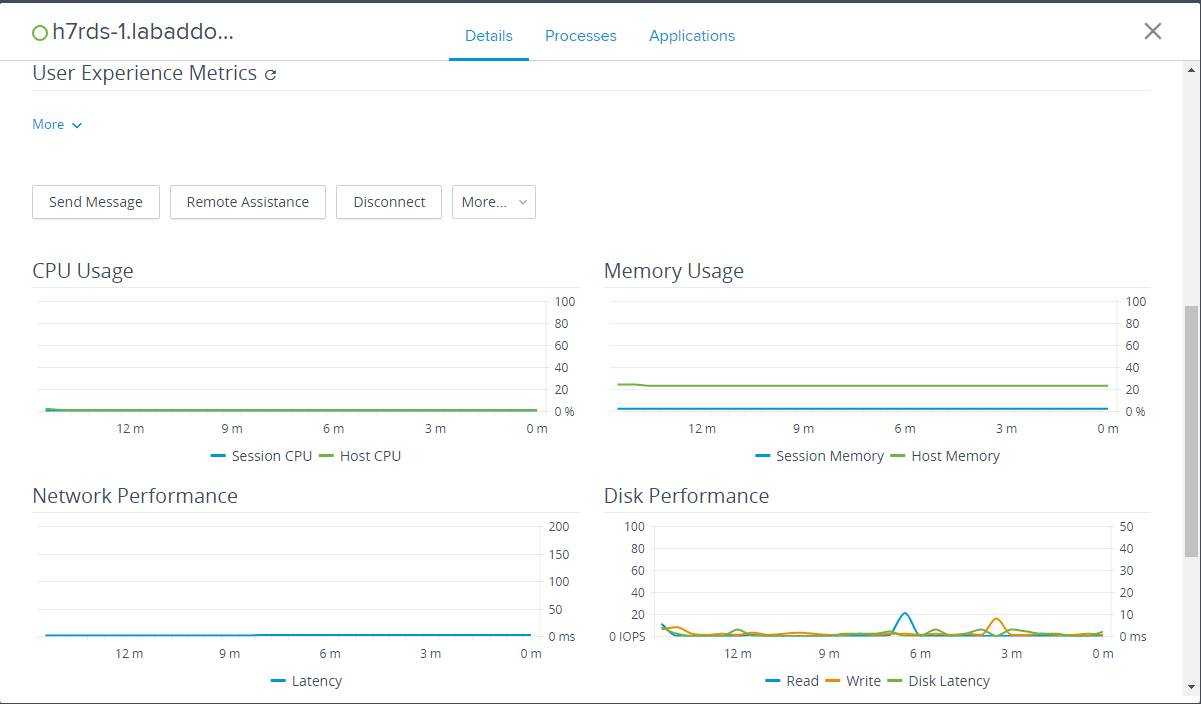Toggle the Session CPU legend series
The width and height of the screenshot is (1201, 704).
point(261,456)
